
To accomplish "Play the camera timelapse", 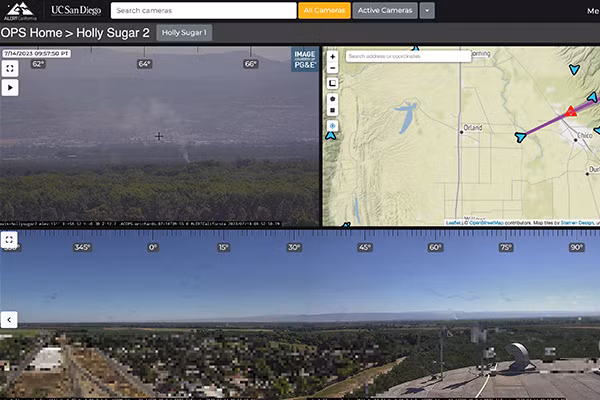I will [x=9, y=88].
